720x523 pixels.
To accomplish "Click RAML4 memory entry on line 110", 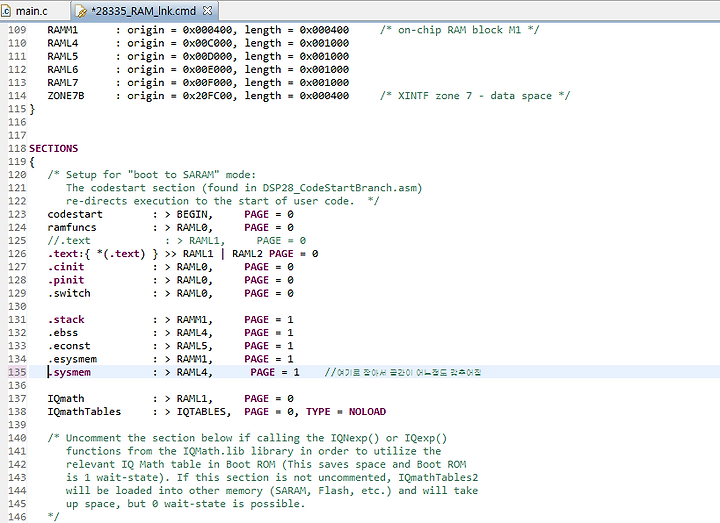I will (x=62, y=43).
